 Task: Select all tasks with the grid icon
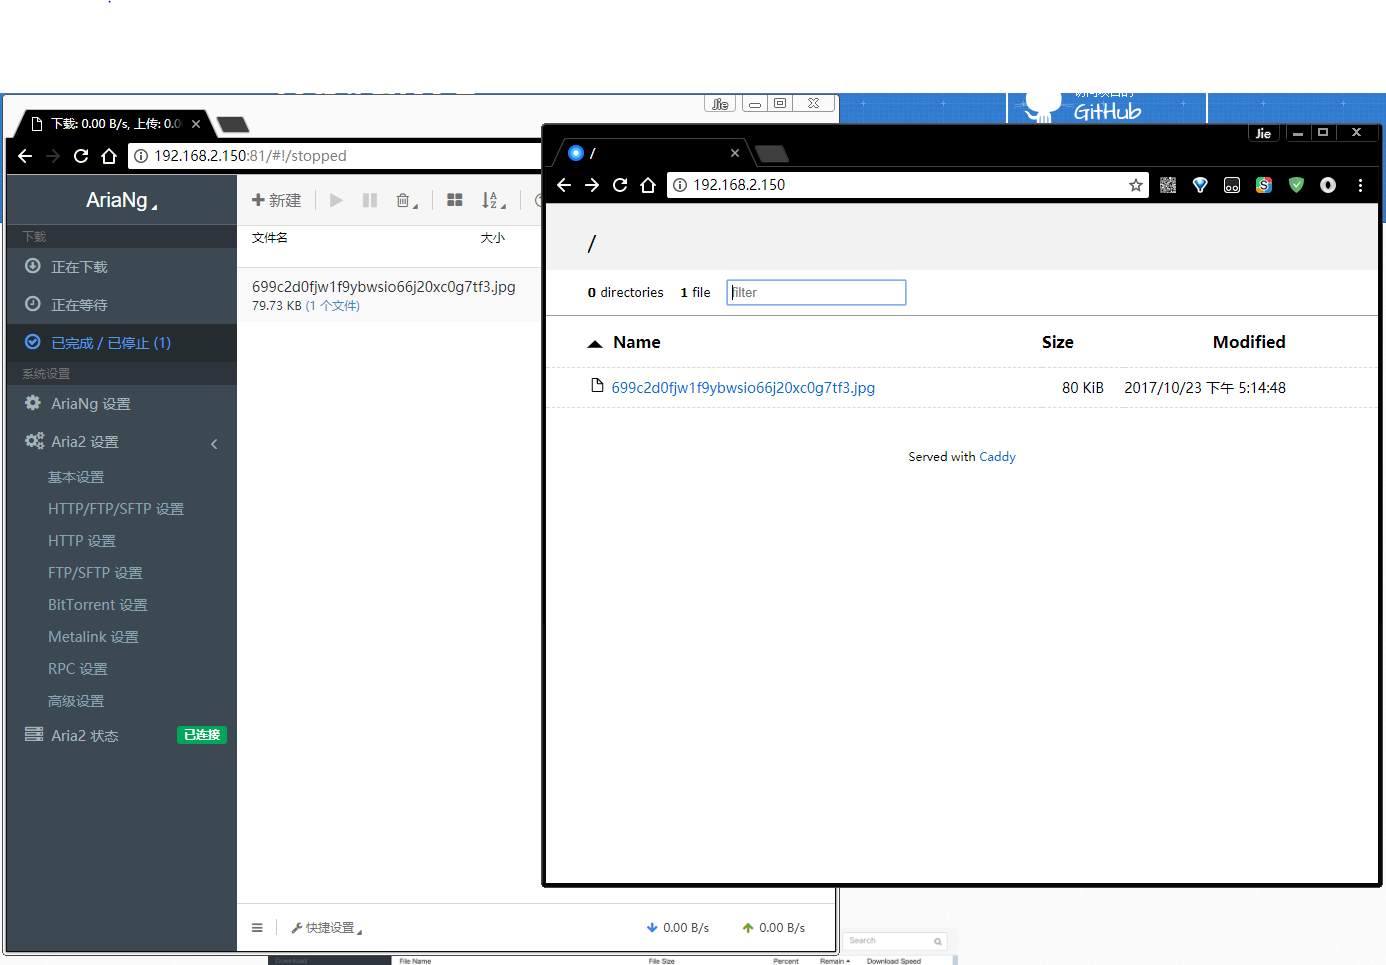click(x=455, y=200)
